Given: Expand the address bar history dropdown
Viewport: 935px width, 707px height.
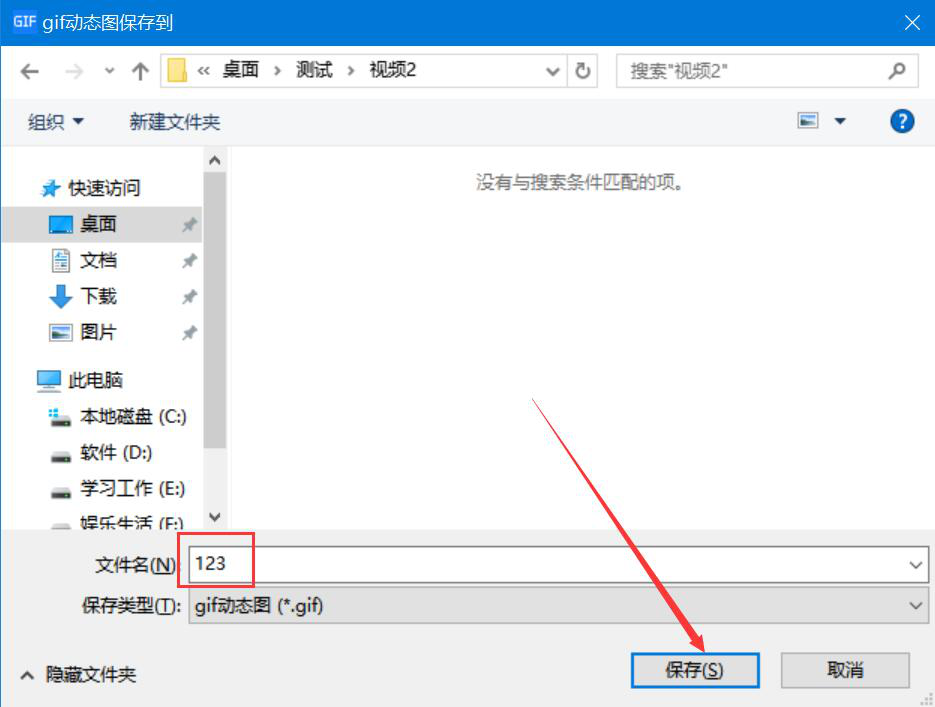Looking at the screenshot, I should point(553,72).
